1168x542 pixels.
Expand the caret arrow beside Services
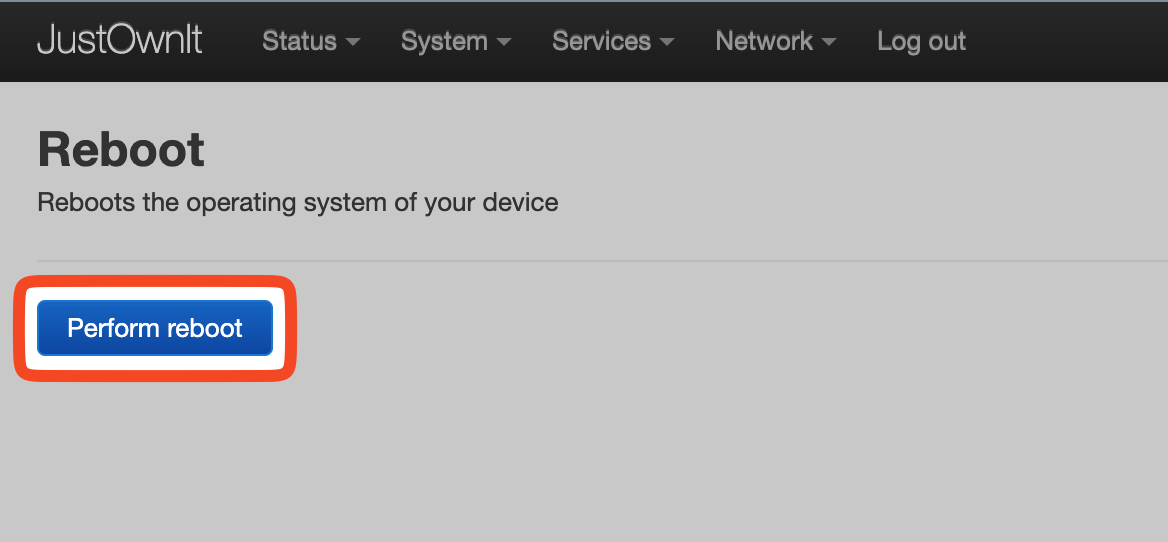point(667,42)
